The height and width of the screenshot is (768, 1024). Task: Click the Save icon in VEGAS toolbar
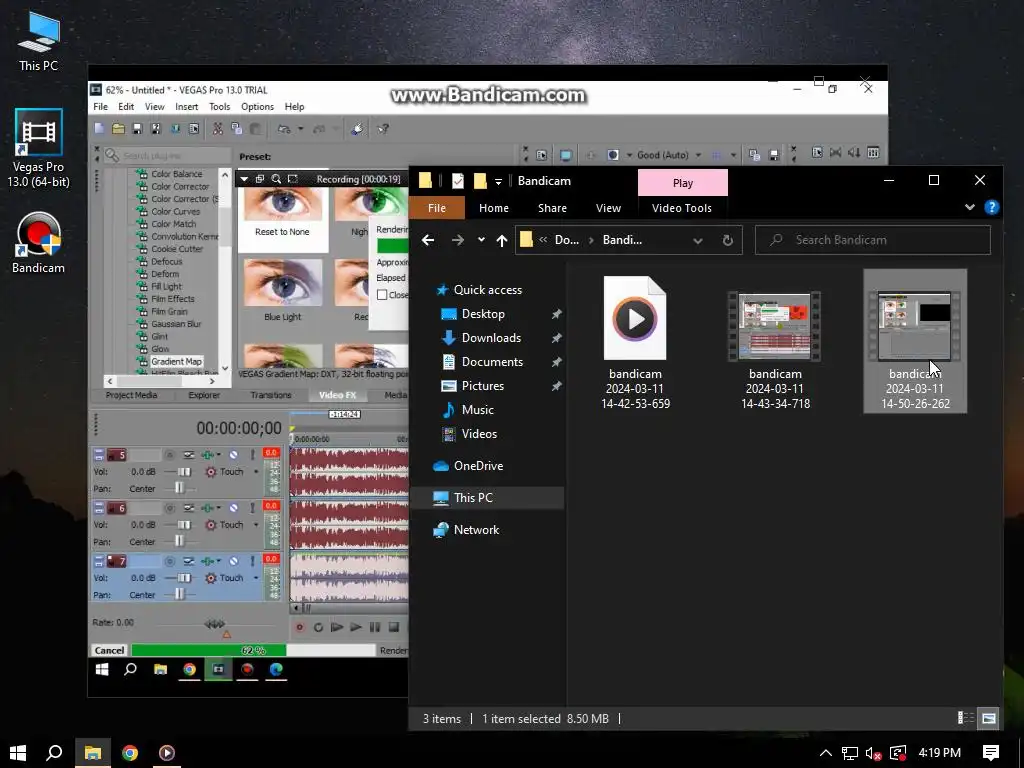tap(137, 129)
